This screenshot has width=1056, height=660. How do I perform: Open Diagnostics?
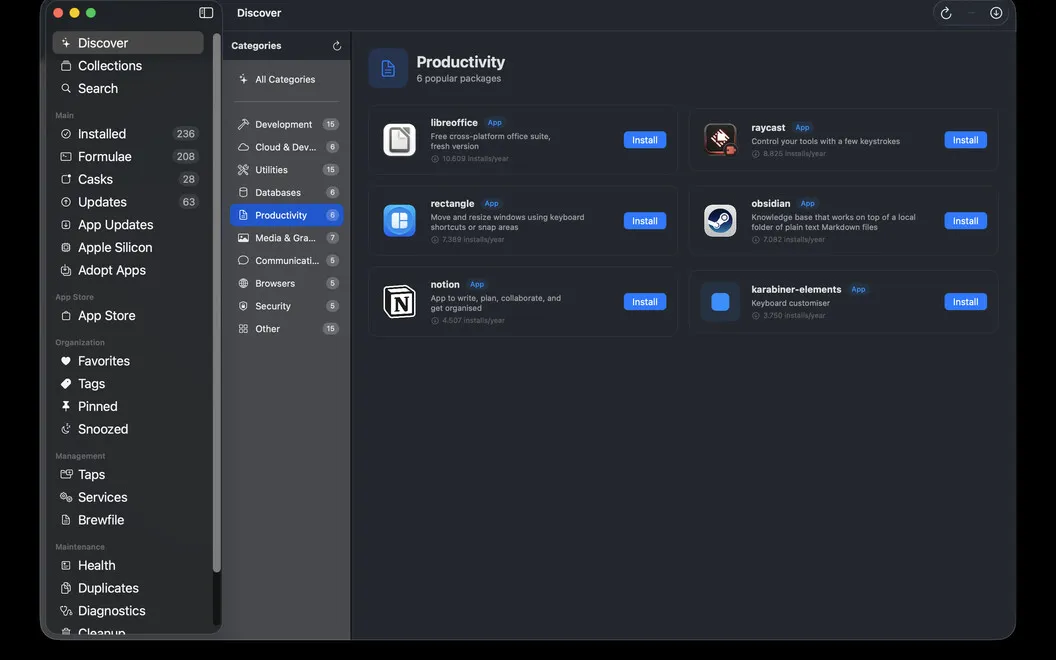click(x=128, y=612)
